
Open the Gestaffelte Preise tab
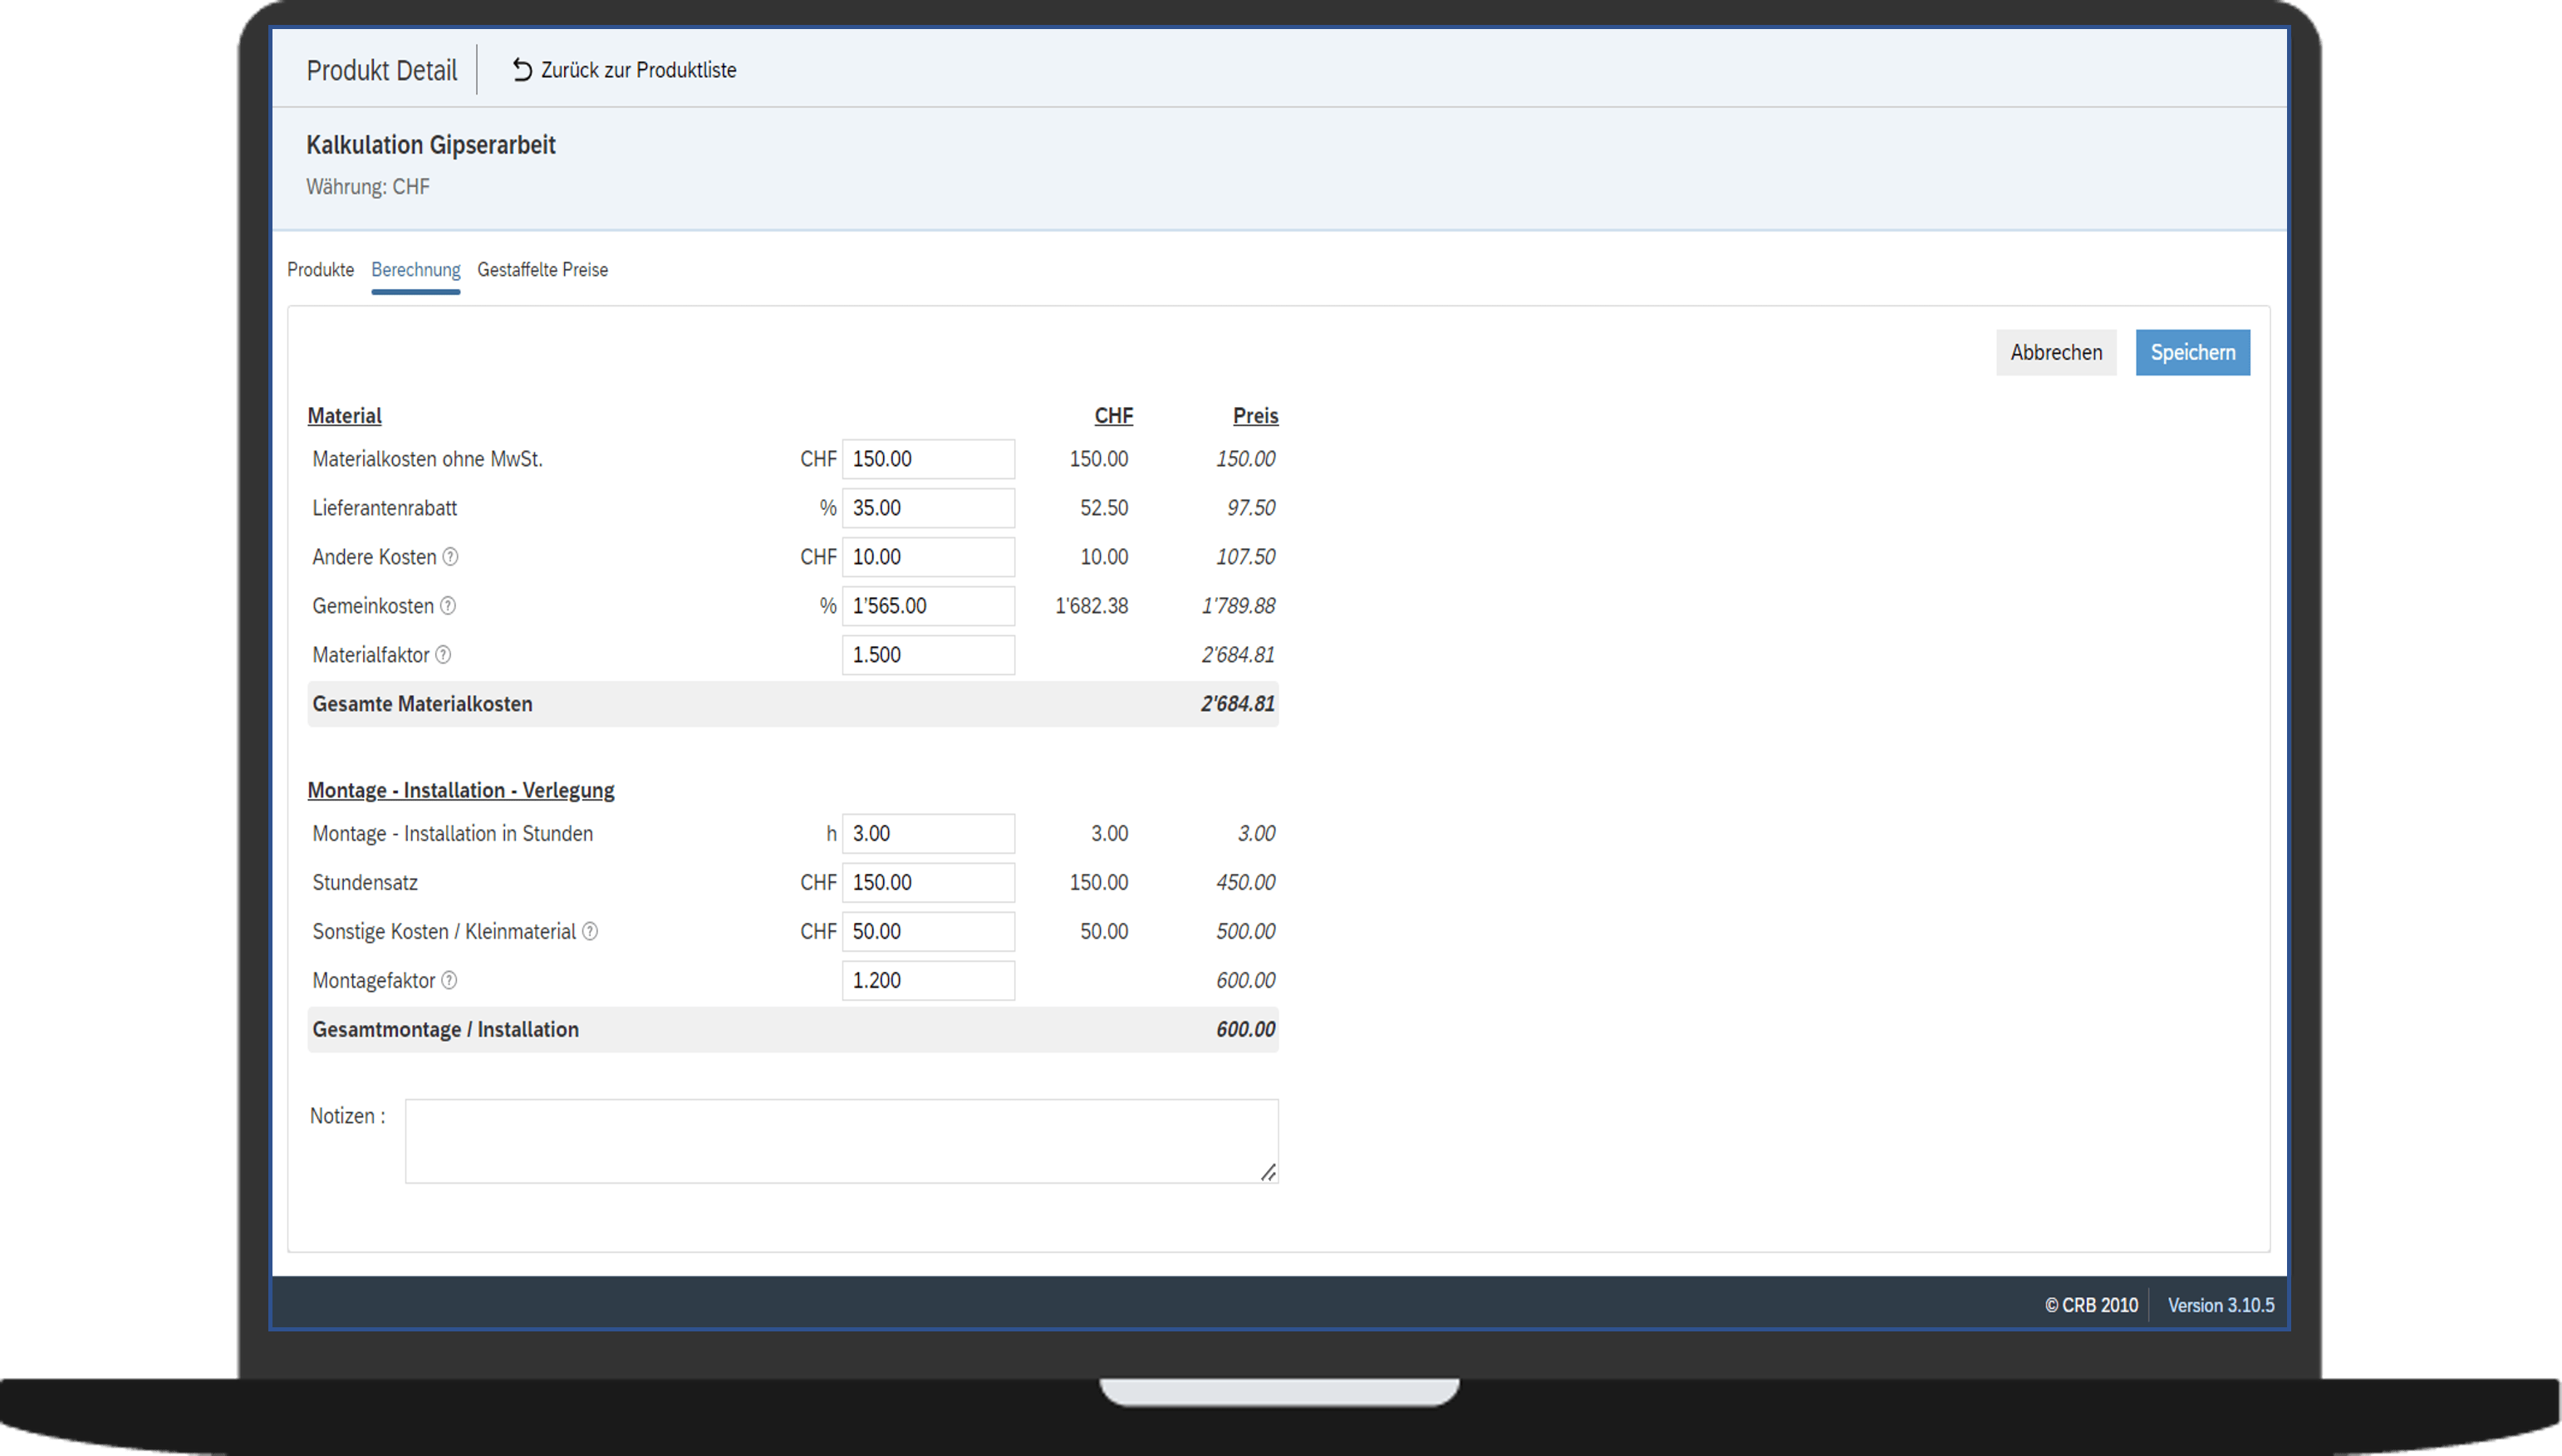click(x=542, y=270)
